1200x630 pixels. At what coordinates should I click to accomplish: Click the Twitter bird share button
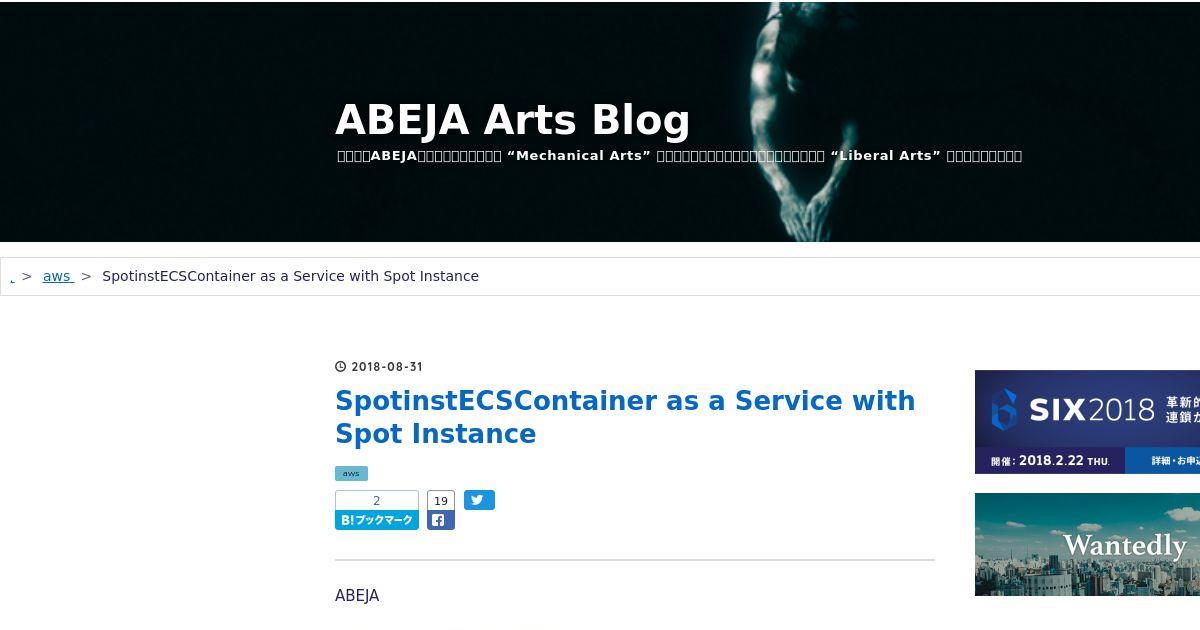pos(479,500)
